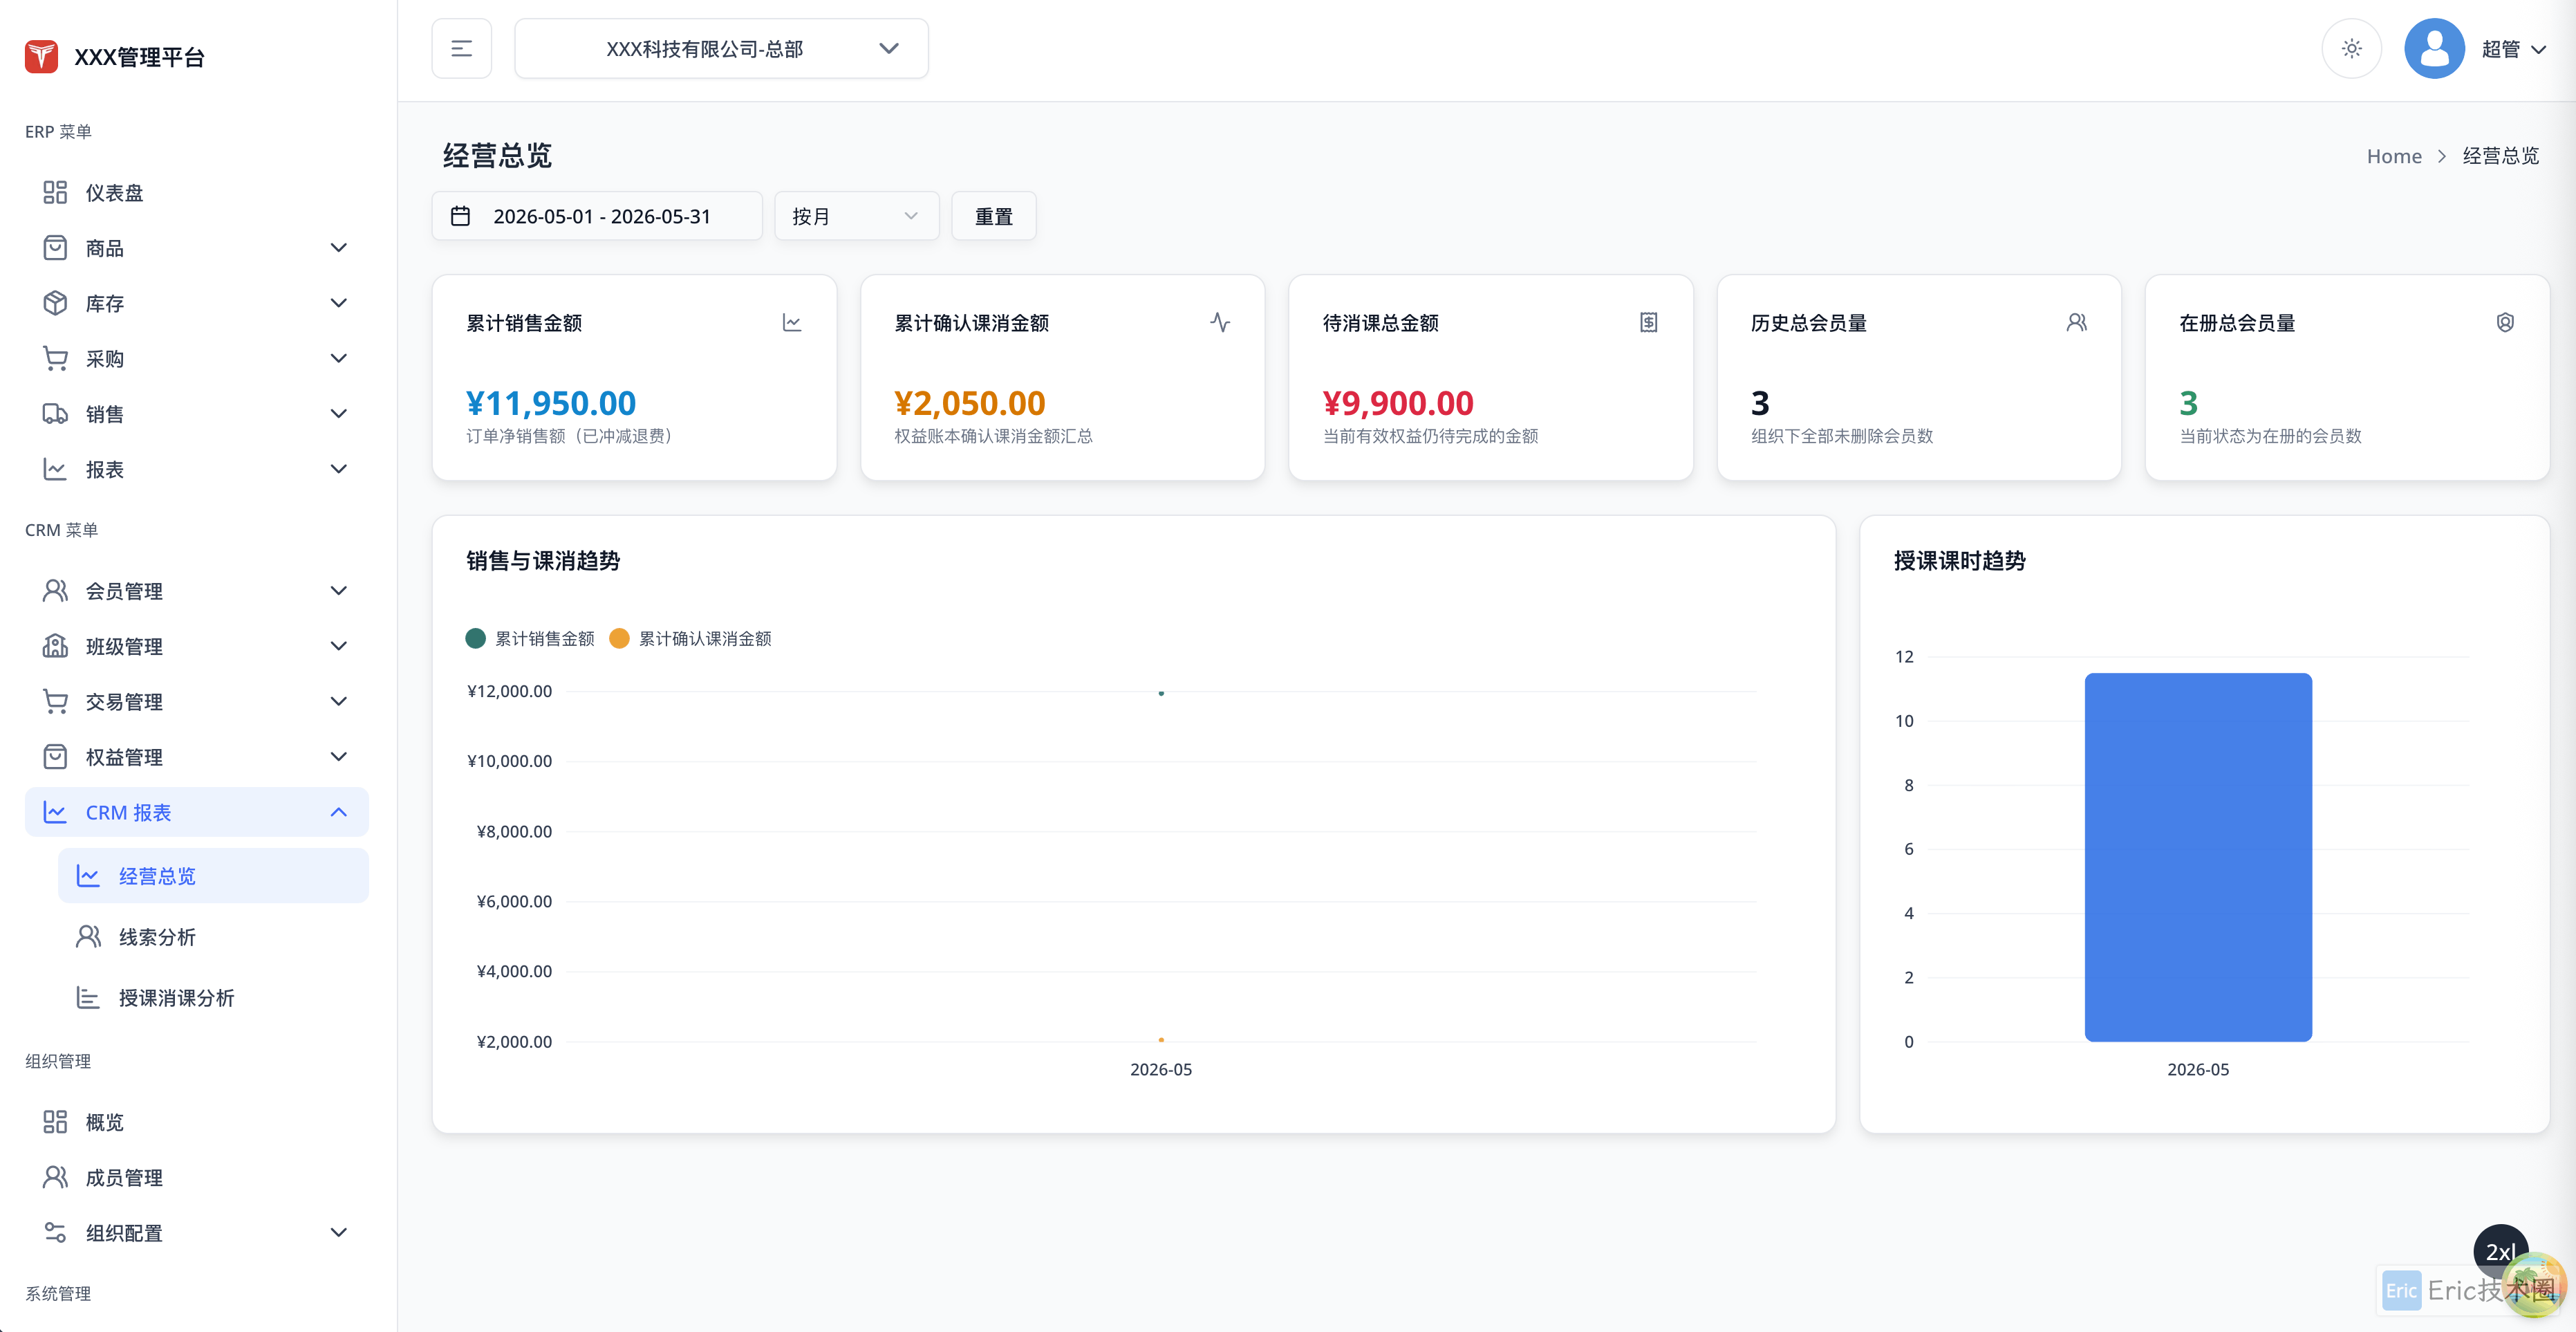Select the 经营总览 submenu item

coord(214,876)
